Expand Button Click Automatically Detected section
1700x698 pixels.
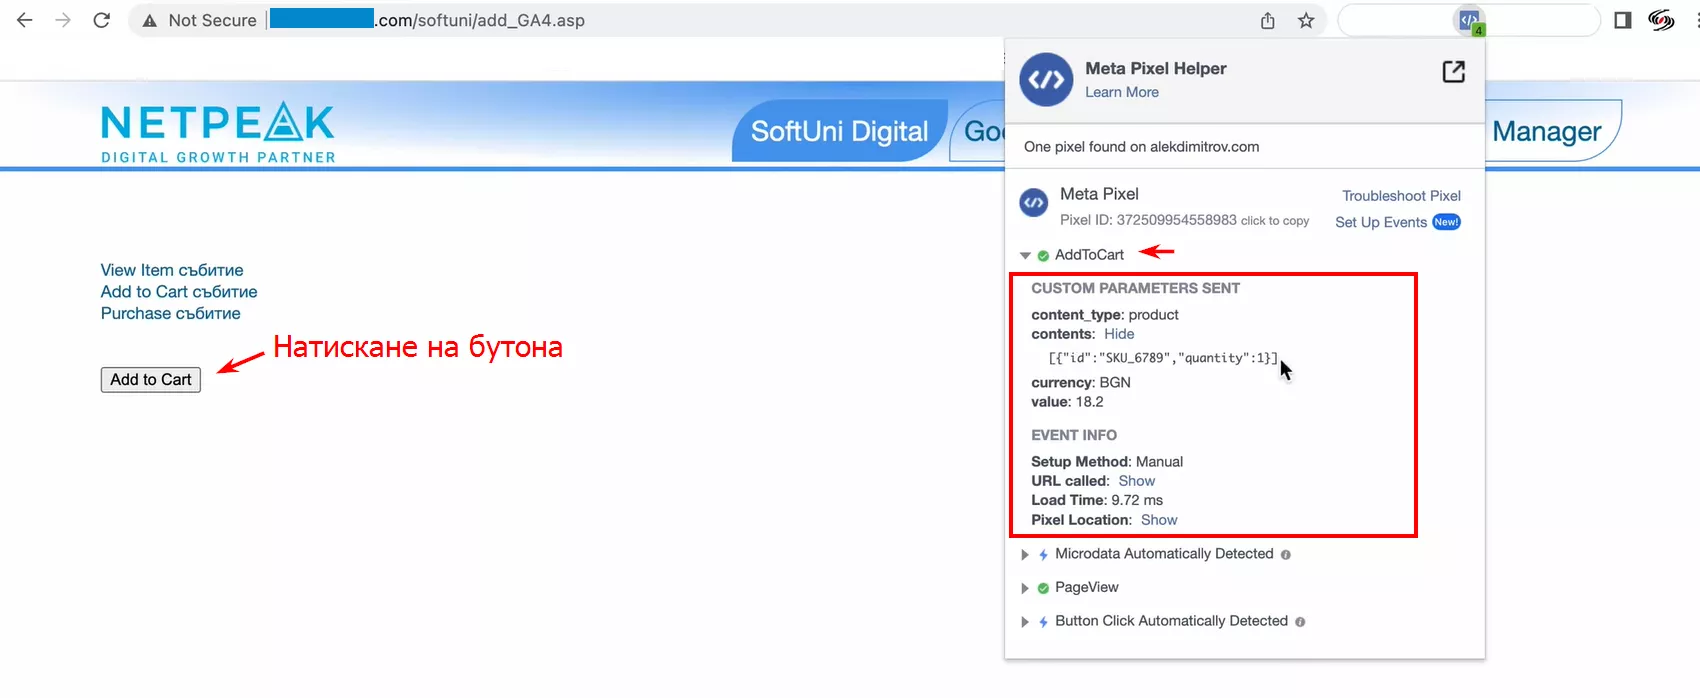coord(1025,622)
